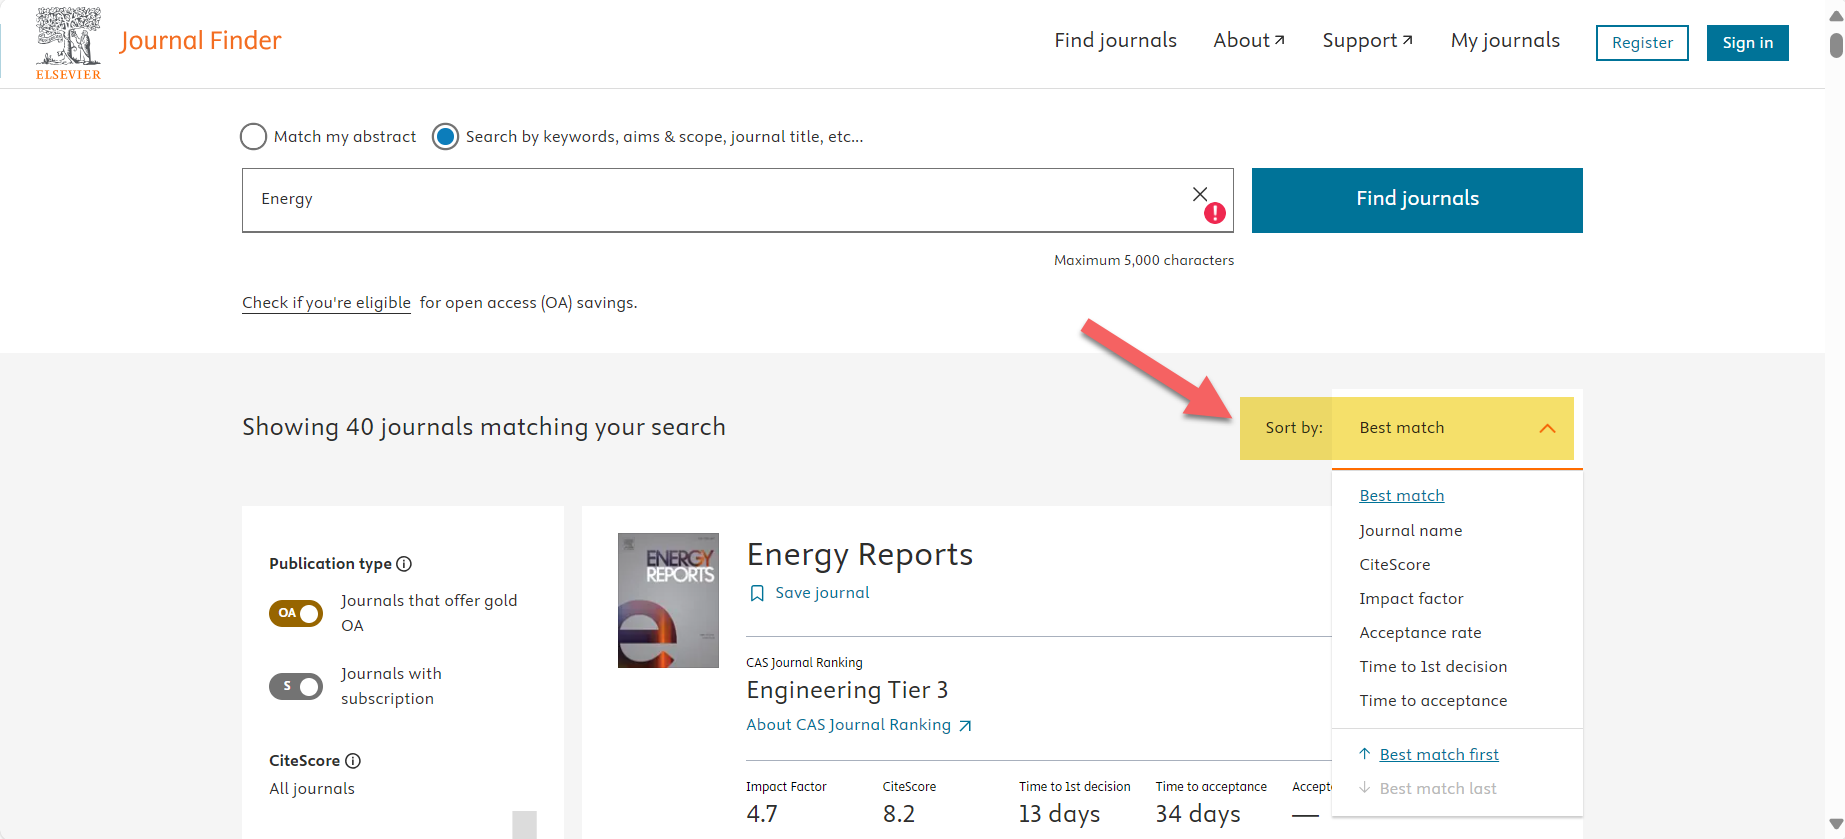
Task: Click the Elsevier tree logo
Action: click(68, 43)
